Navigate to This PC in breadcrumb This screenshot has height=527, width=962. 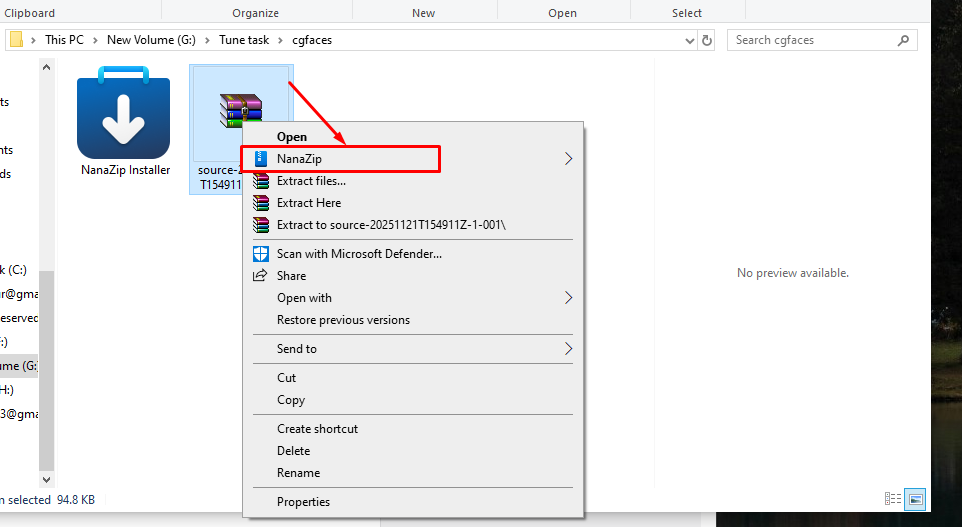pos(64,40)
